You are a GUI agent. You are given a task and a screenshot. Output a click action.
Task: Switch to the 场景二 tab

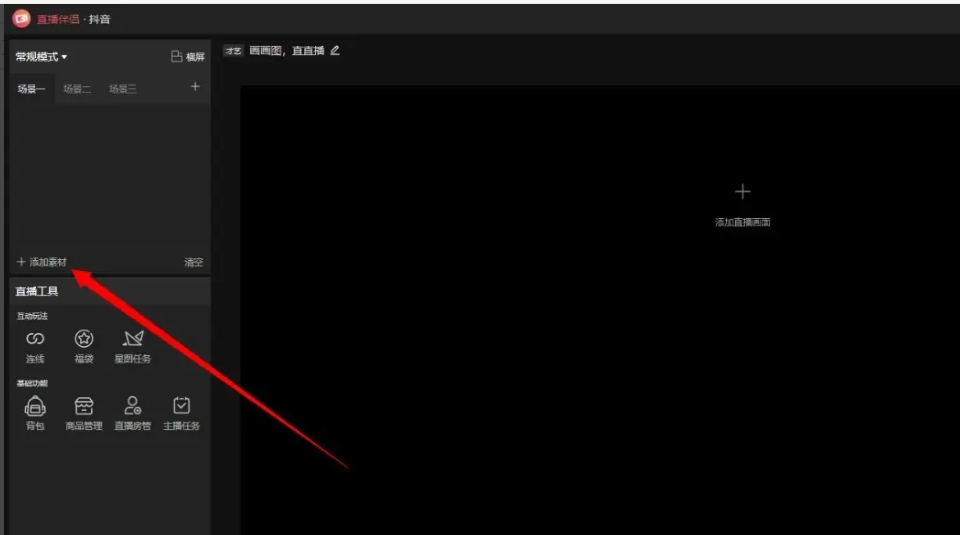pos(77,89)
